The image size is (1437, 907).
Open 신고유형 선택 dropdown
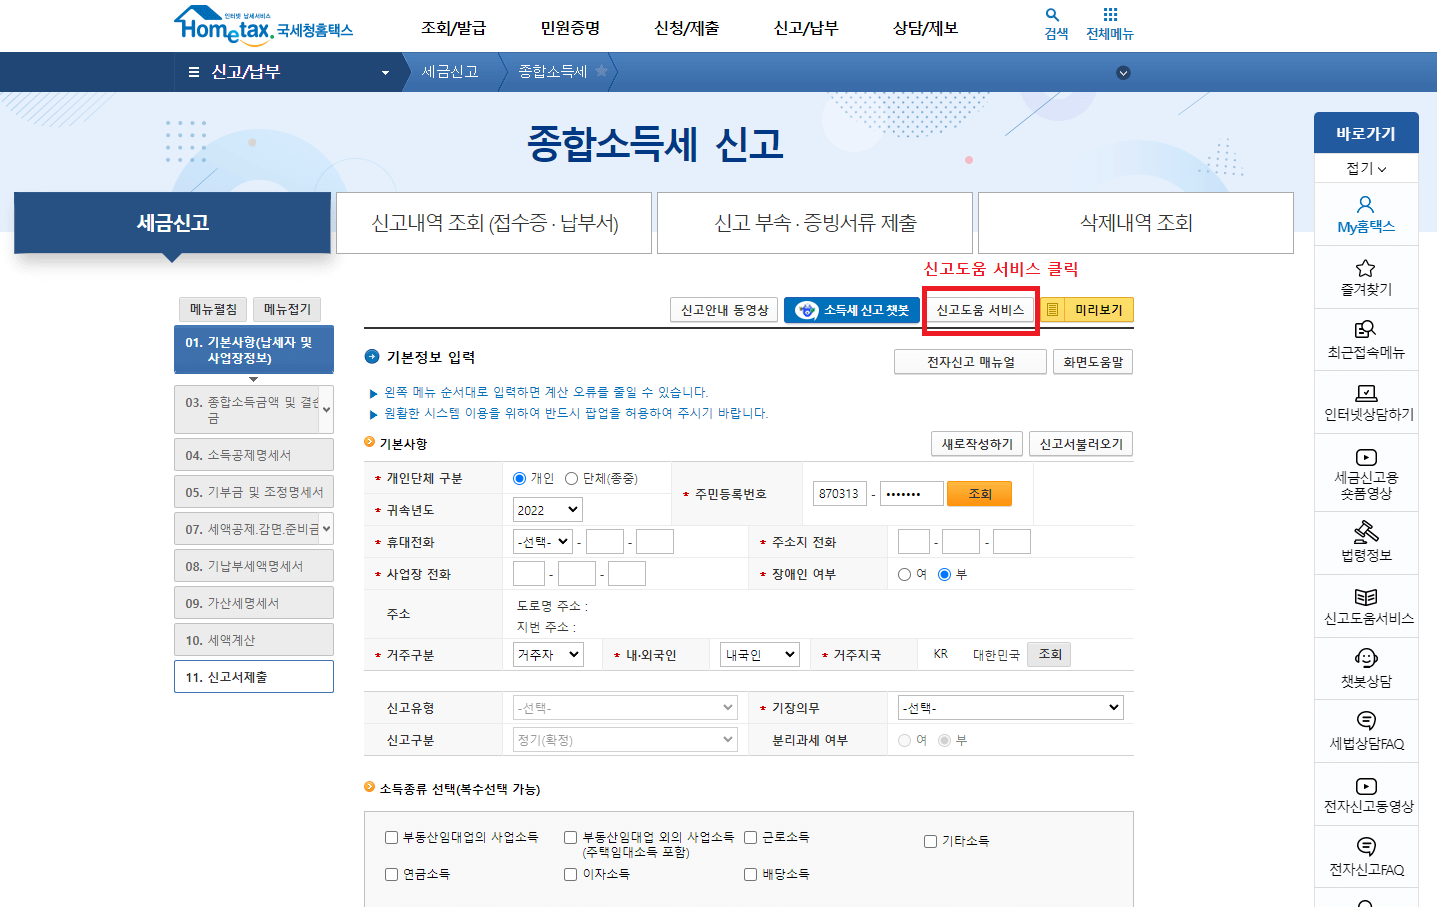pos(625,708)
